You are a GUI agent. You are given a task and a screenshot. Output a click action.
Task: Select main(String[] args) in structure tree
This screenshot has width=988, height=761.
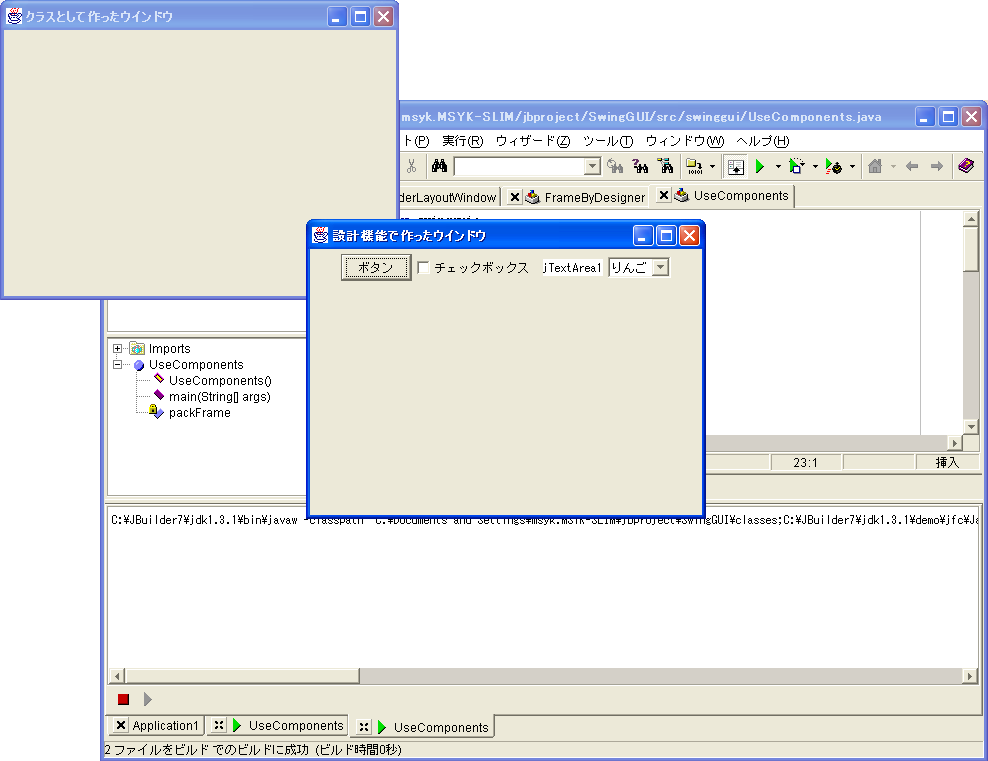[219, 397]
